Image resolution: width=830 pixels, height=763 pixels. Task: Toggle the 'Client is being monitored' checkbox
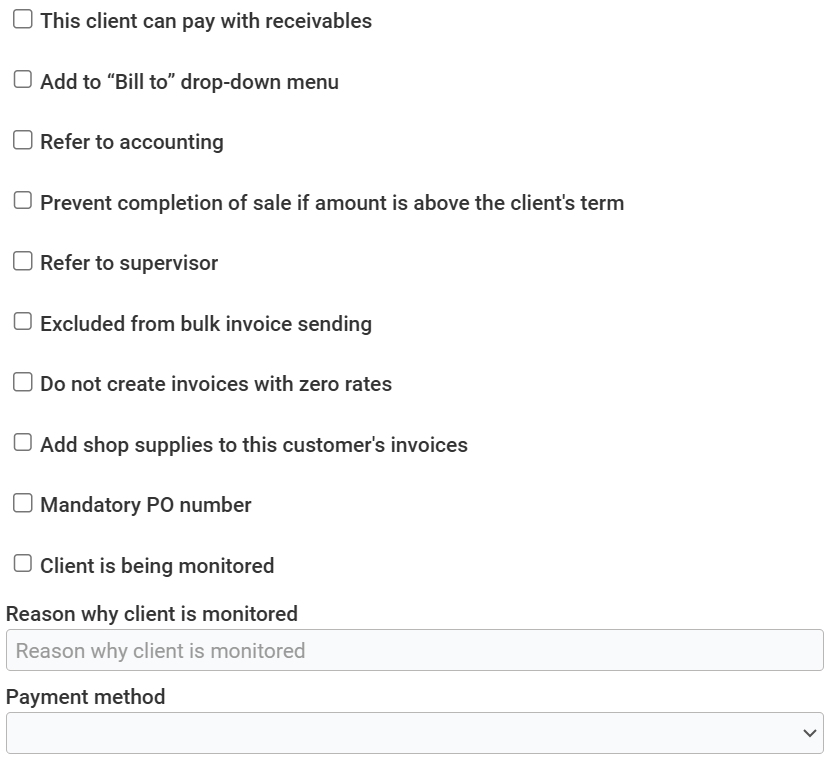[x=22, y=564]
